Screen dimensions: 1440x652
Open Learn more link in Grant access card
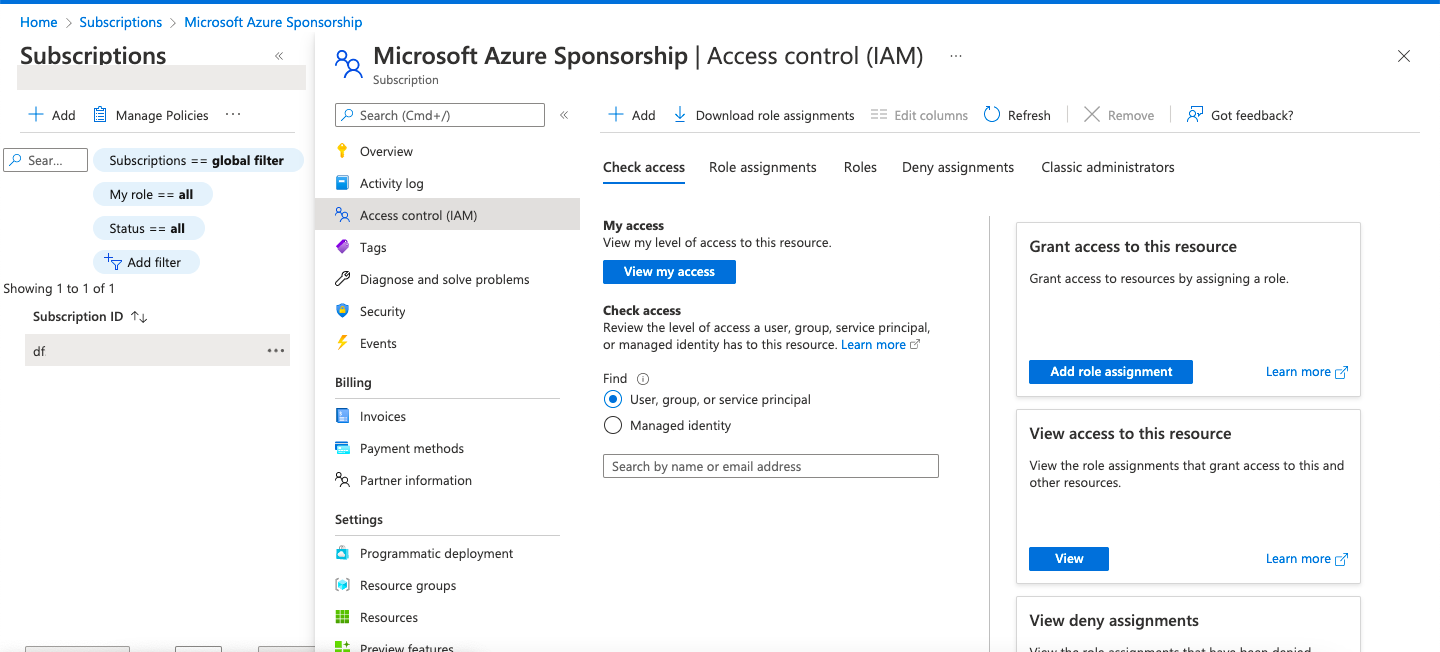click(1306, 372)
